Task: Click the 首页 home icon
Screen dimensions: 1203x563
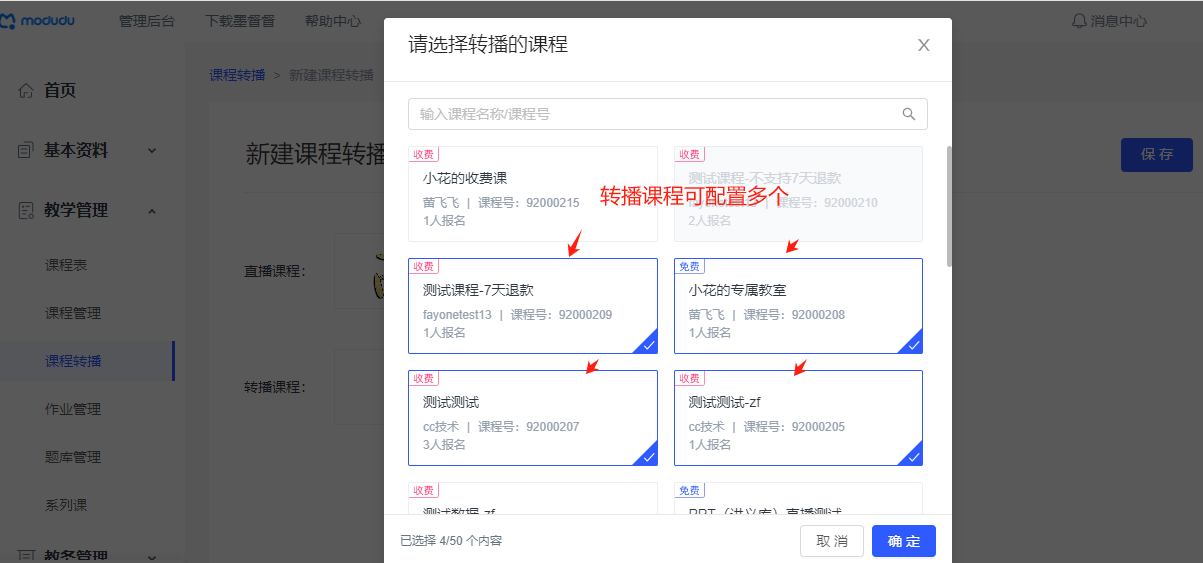Action: [x=26, y=91]
